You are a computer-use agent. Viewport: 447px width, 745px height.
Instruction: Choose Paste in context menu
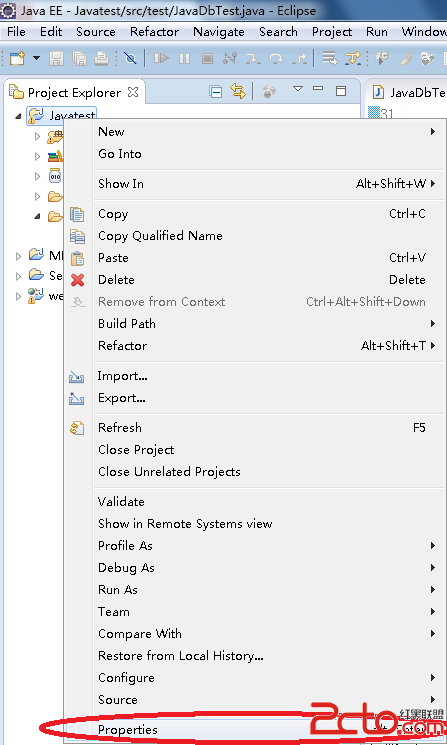pyautogui.click(x=254, y=258)
